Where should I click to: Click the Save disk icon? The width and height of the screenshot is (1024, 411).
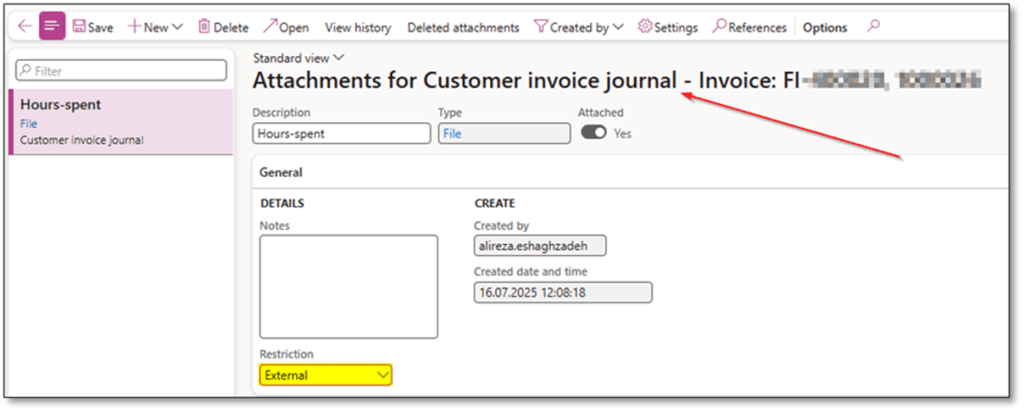78,27
